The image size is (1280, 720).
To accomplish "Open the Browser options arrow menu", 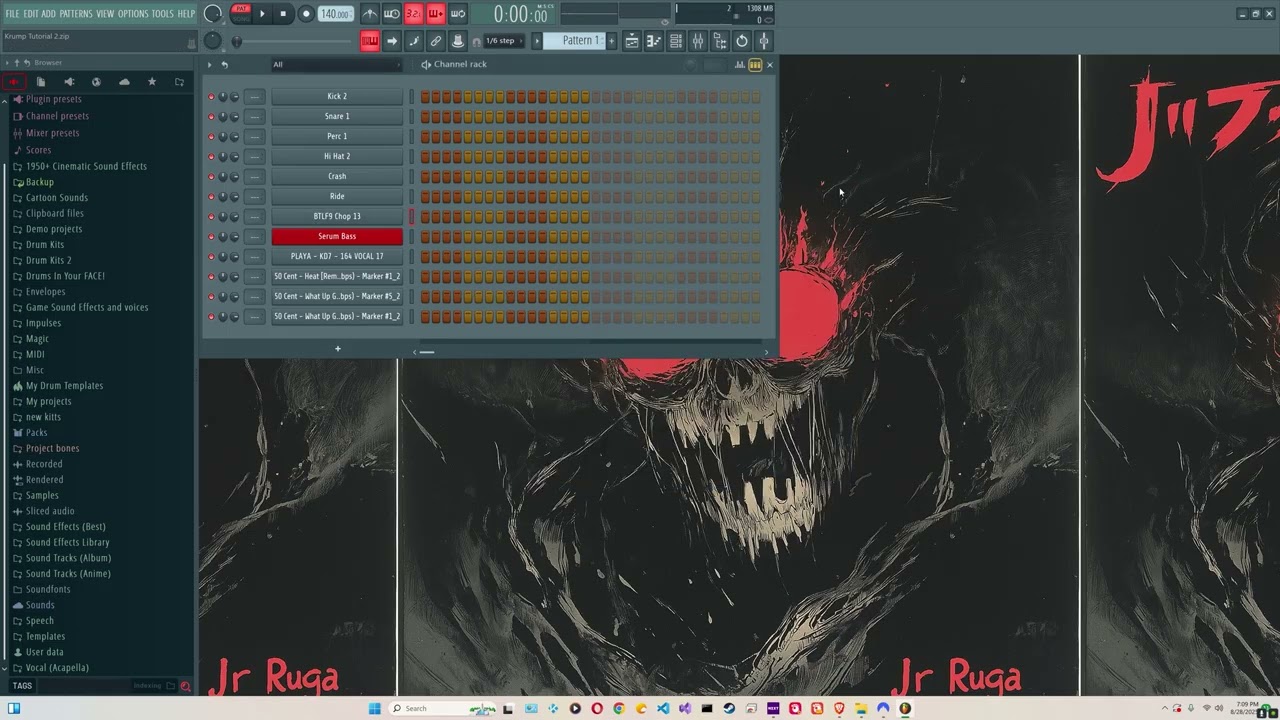I will pos(7,63).
